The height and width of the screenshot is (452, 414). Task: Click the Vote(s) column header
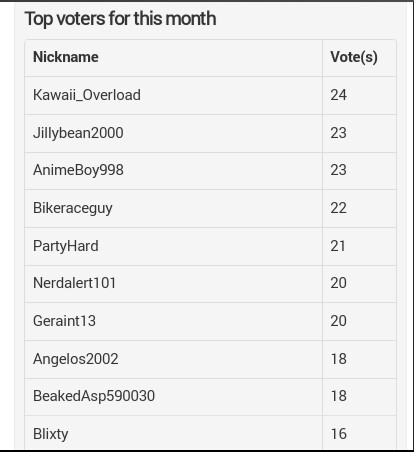(354, 57)
